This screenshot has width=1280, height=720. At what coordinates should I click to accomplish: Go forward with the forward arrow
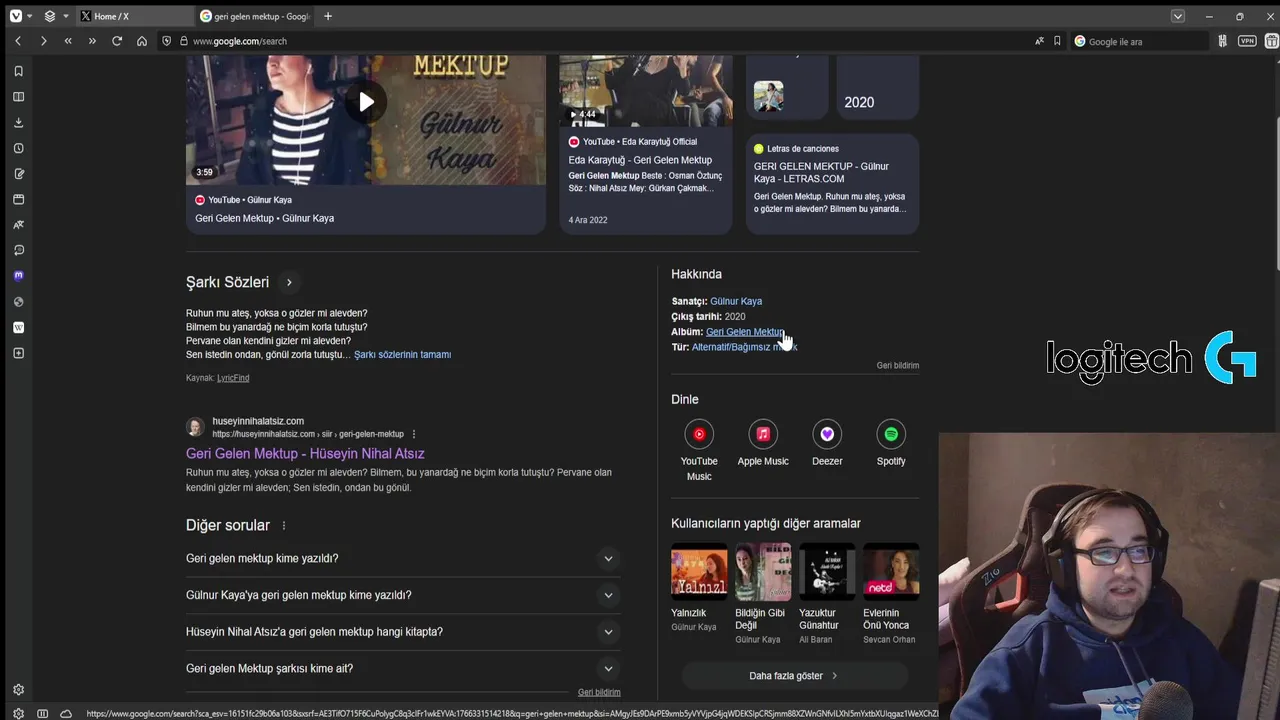point(43,41)
